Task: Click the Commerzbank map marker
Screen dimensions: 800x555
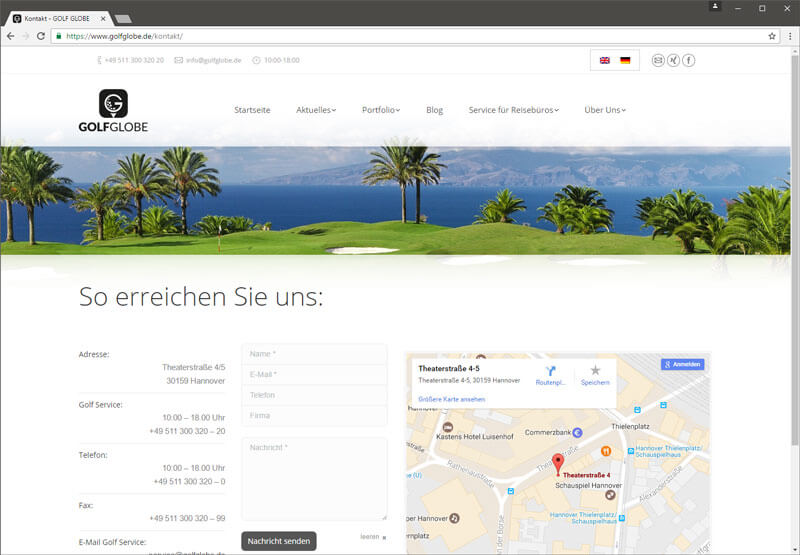Action: tap(578, 433)
